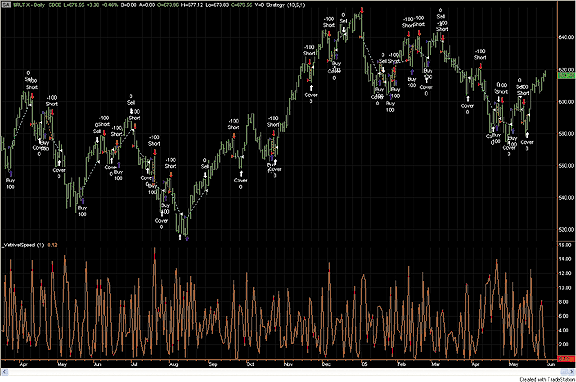Click the _VatevelSpeed (1) indicator label
The height and width of the screenshot is (382, 576).
coord(24,245)
